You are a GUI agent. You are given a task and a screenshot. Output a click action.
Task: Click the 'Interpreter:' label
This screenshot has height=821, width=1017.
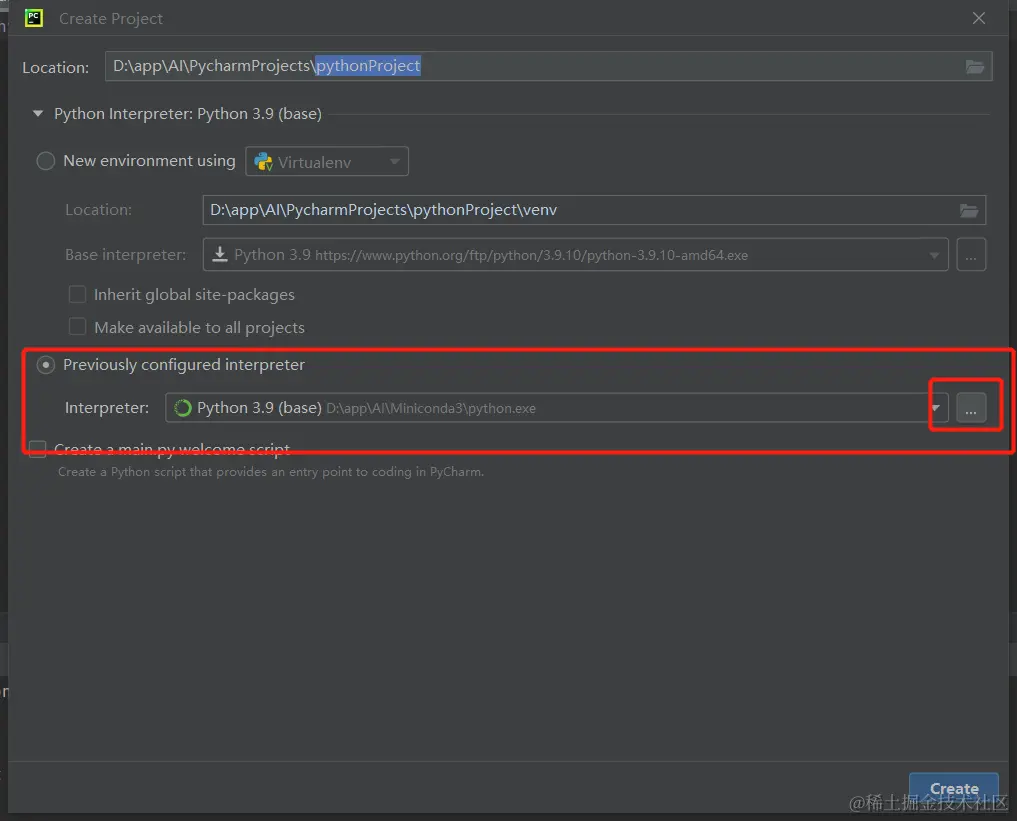pos(107,408)
